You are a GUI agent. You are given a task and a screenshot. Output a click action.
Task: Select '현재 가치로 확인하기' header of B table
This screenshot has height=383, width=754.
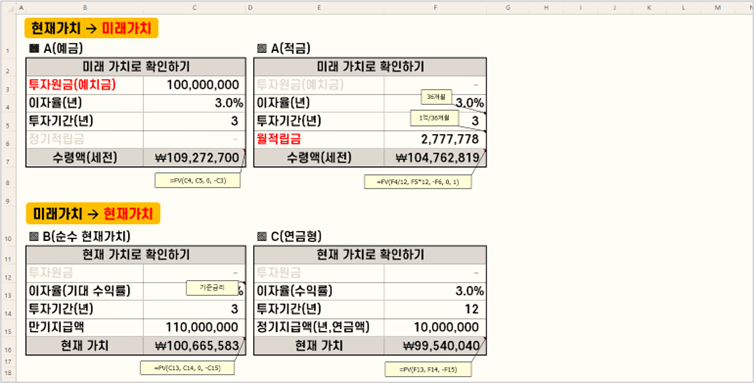click(136, 255)
